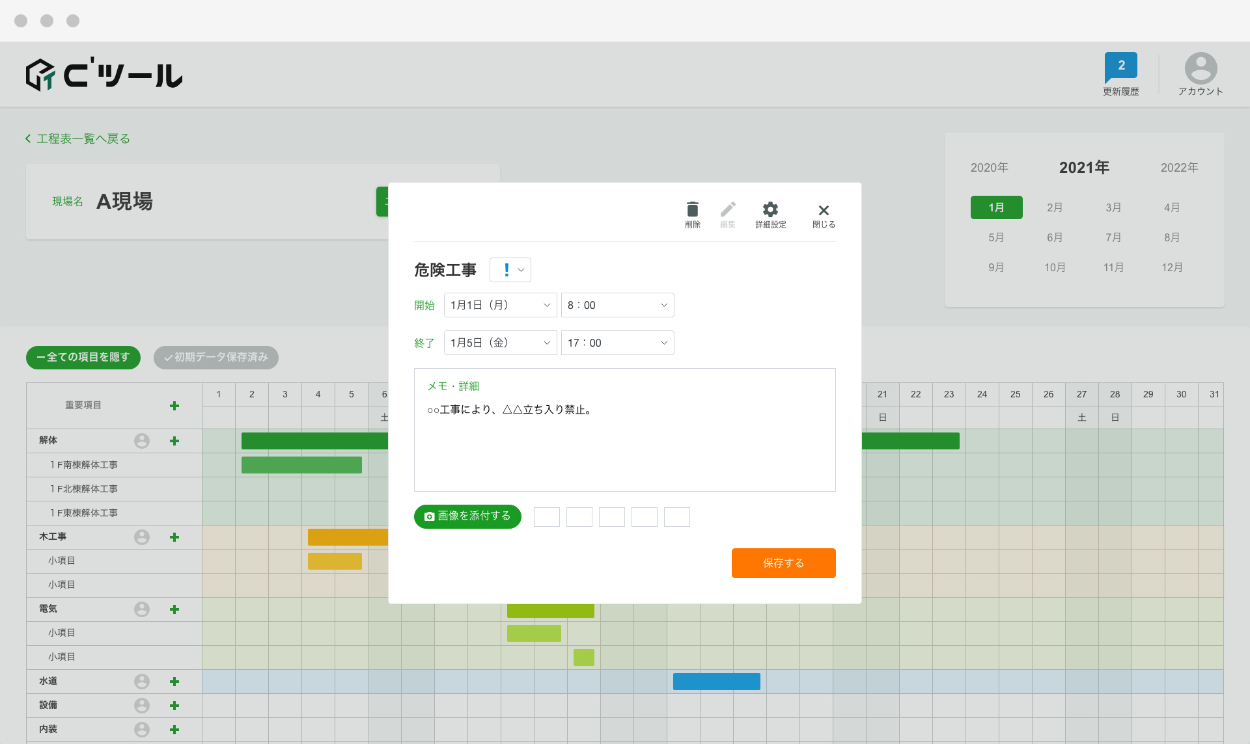Open the update history notification icon
Image resolution: width=1250 pixels, height=744 pixels.
pyautogui.click(x=1120, y=68)
